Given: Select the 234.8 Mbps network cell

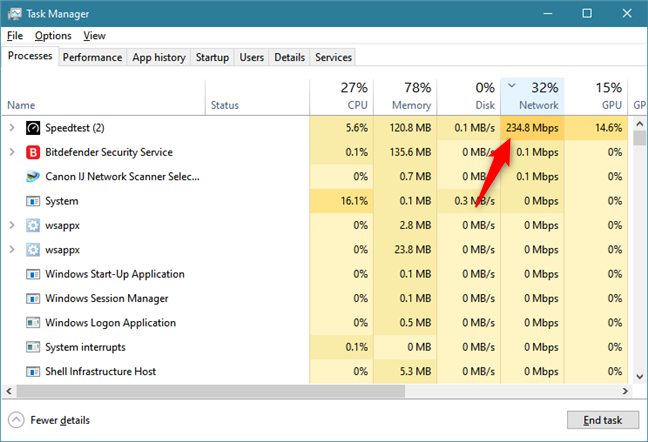Looking at the screenshot, I should click(x=532, y=128).
